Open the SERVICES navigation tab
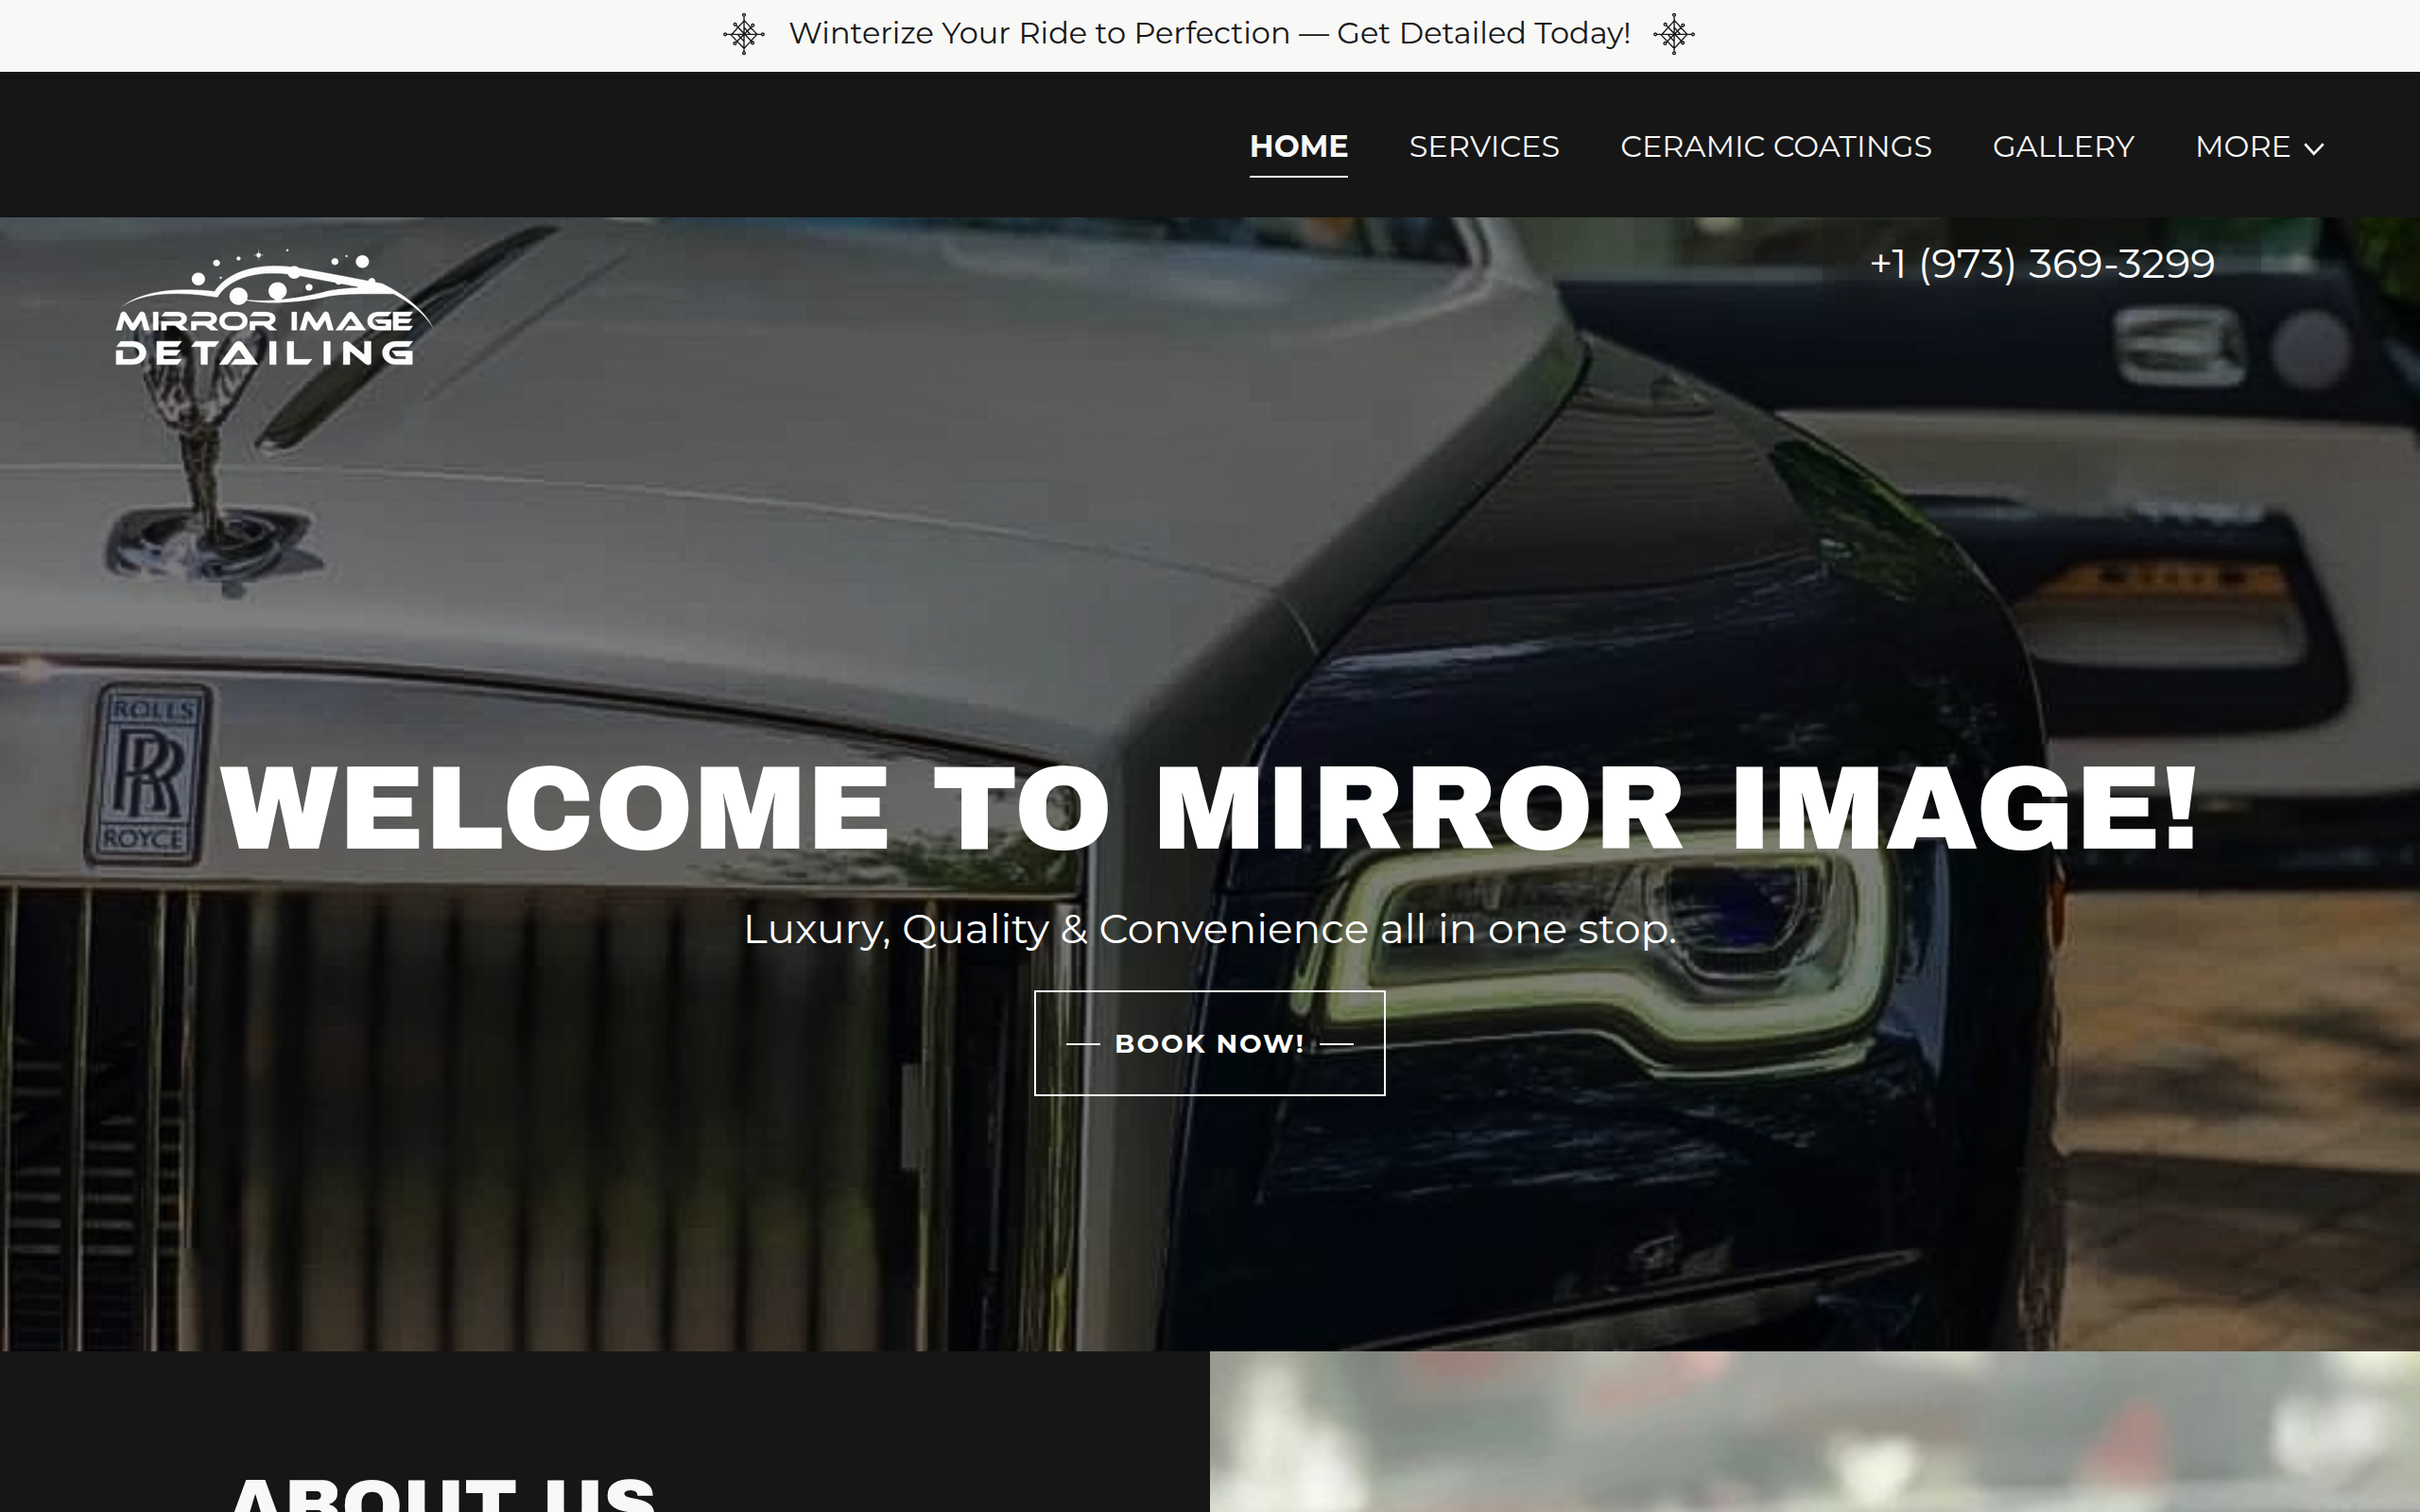The image size is (2420, 1512). [x=1483, y=146]
